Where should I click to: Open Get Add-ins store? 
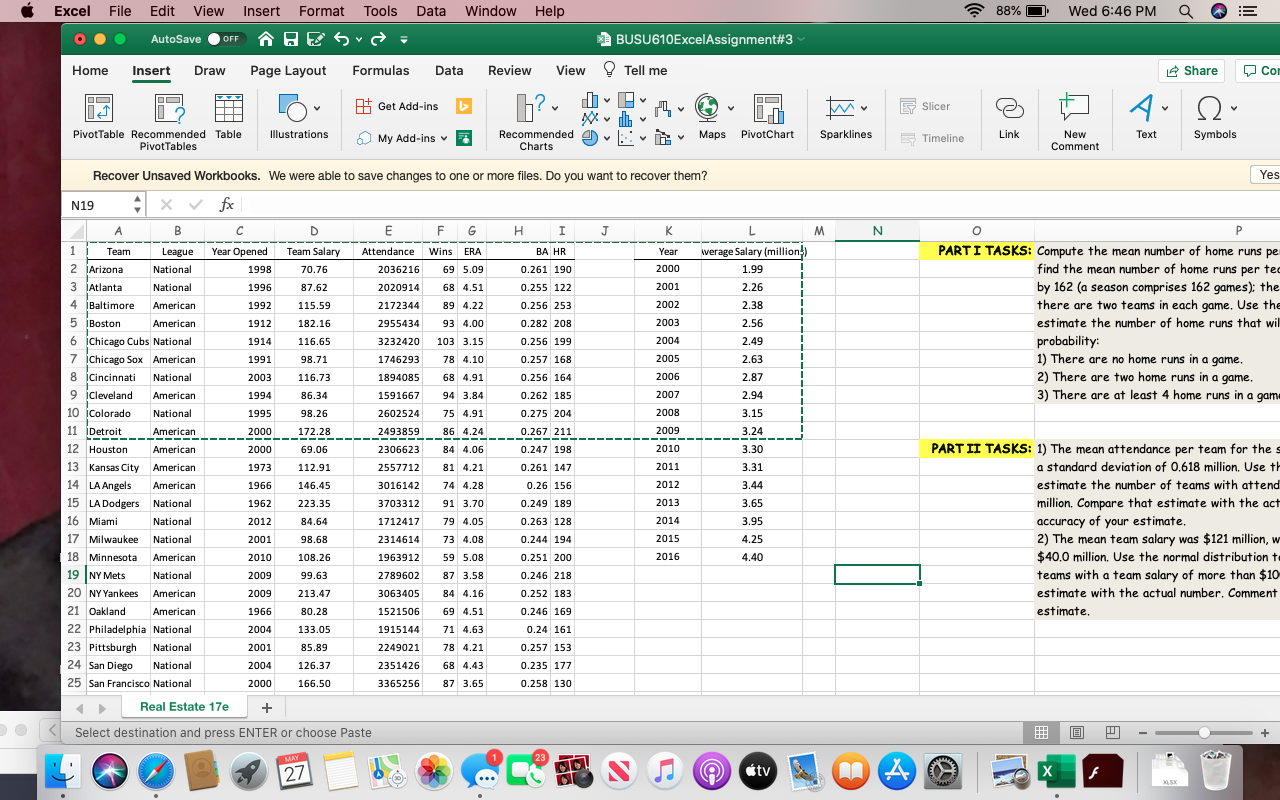[398, 106]
